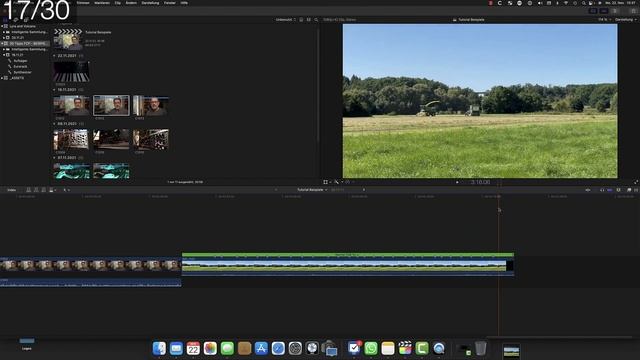Open the tool selector arrow dropdown
The width and height of the screenshot is (640, 360).
click(x=65, y=190)
